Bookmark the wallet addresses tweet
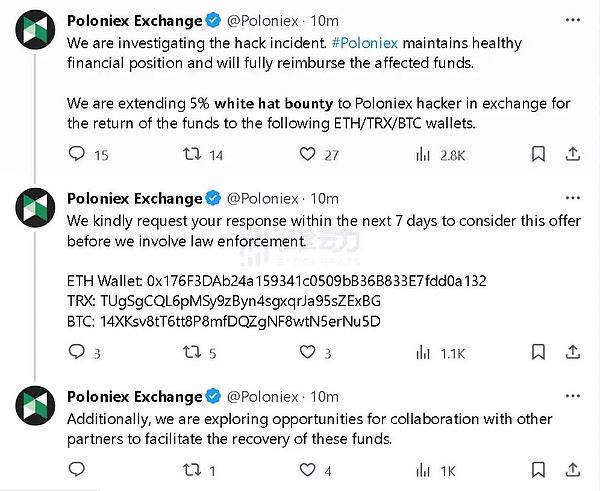Screen dimensions: 600x491 click(538, 352)
